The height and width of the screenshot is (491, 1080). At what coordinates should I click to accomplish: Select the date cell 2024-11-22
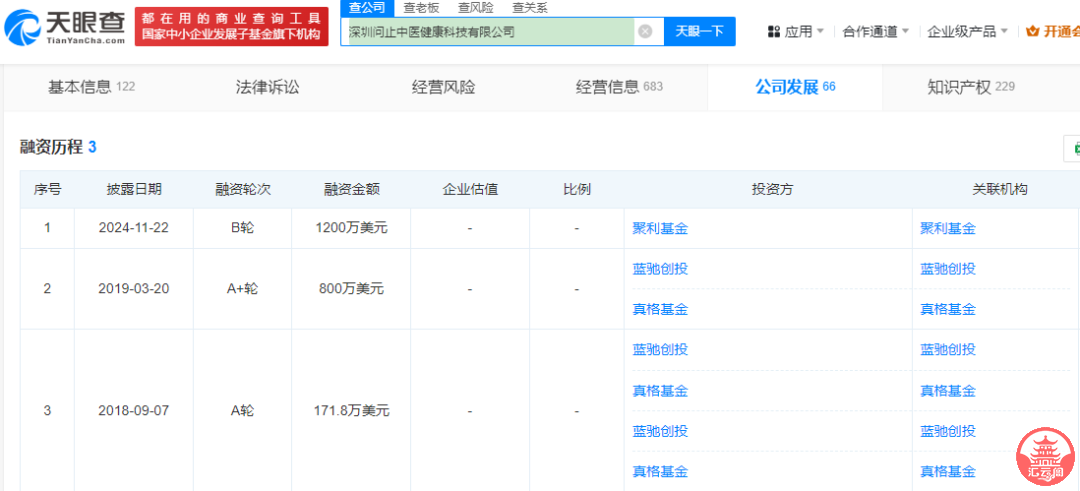tap(134, 228)
